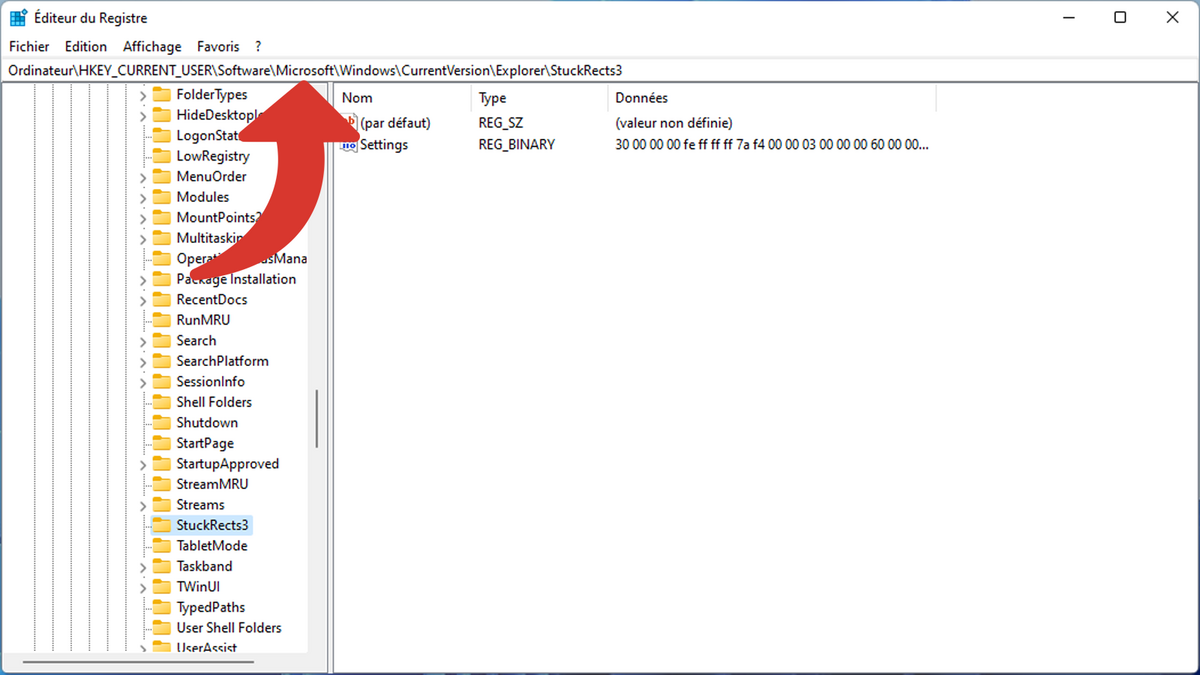Expand the Streams key
Screen dimensions: 1200x675
coord(142,505)
